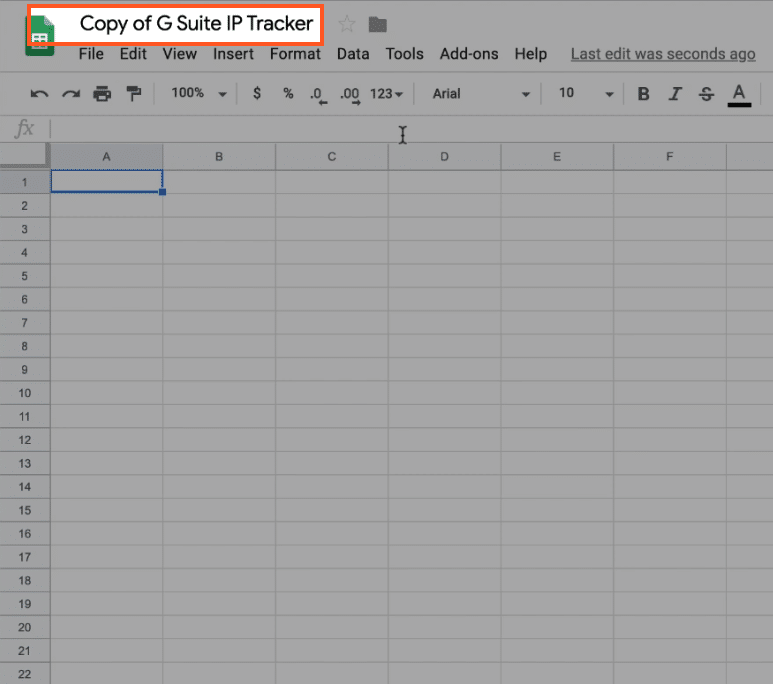Open the 100% zoom dropdown
Screen dimensions: 773x684
point(199,93)
